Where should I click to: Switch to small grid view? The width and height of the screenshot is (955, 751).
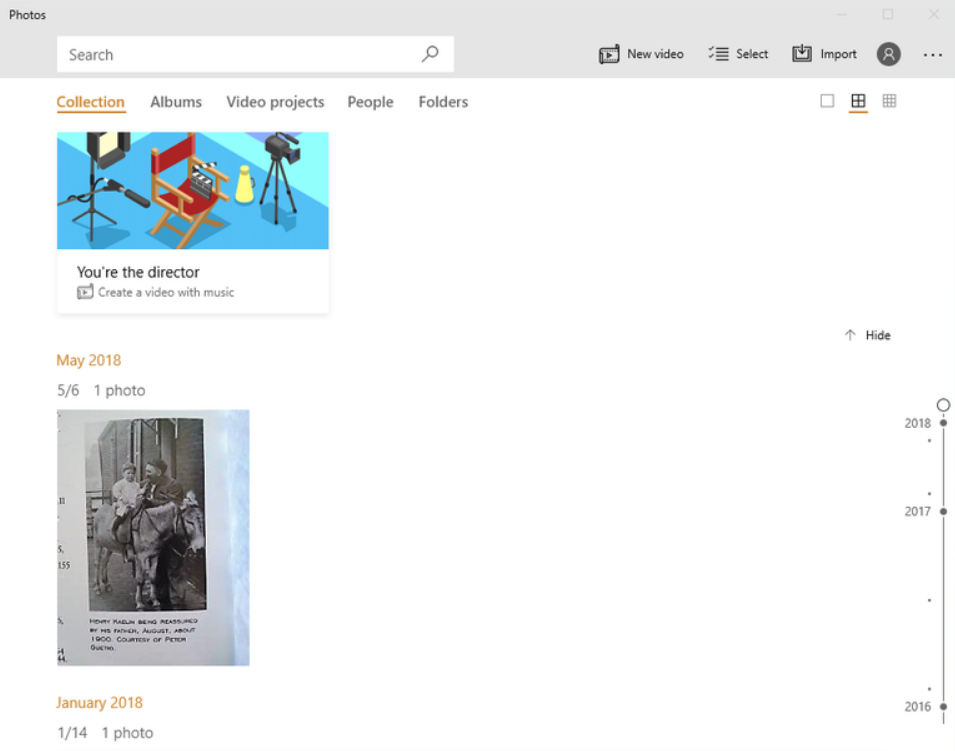point(889,101)
